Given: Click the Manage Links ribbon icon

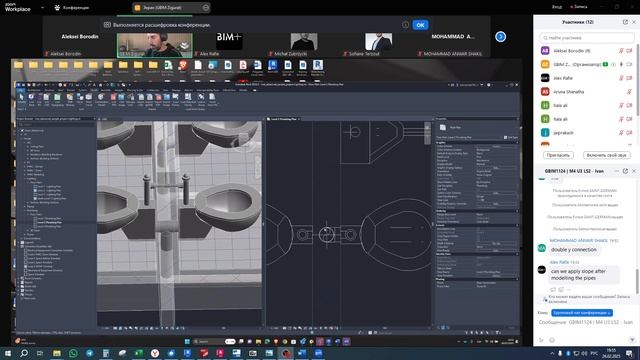Looking at the screenshot, I should click(x=131, y=99).
